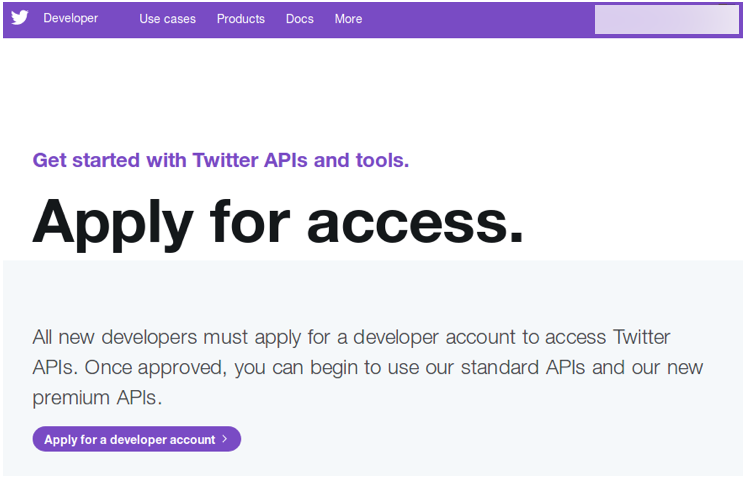Click the chevron arrow on the Apply button
Screen dimensions: 746x479
(x=225, y=439)
